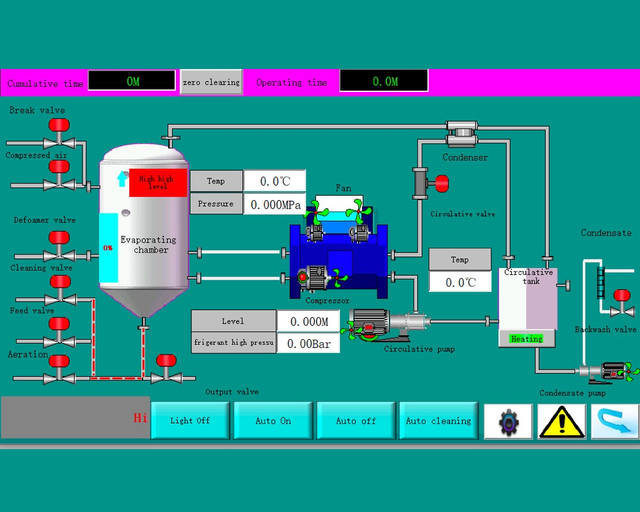Activate the Cleaning valve symbol
Screen dimensions: 640x512
60,291
